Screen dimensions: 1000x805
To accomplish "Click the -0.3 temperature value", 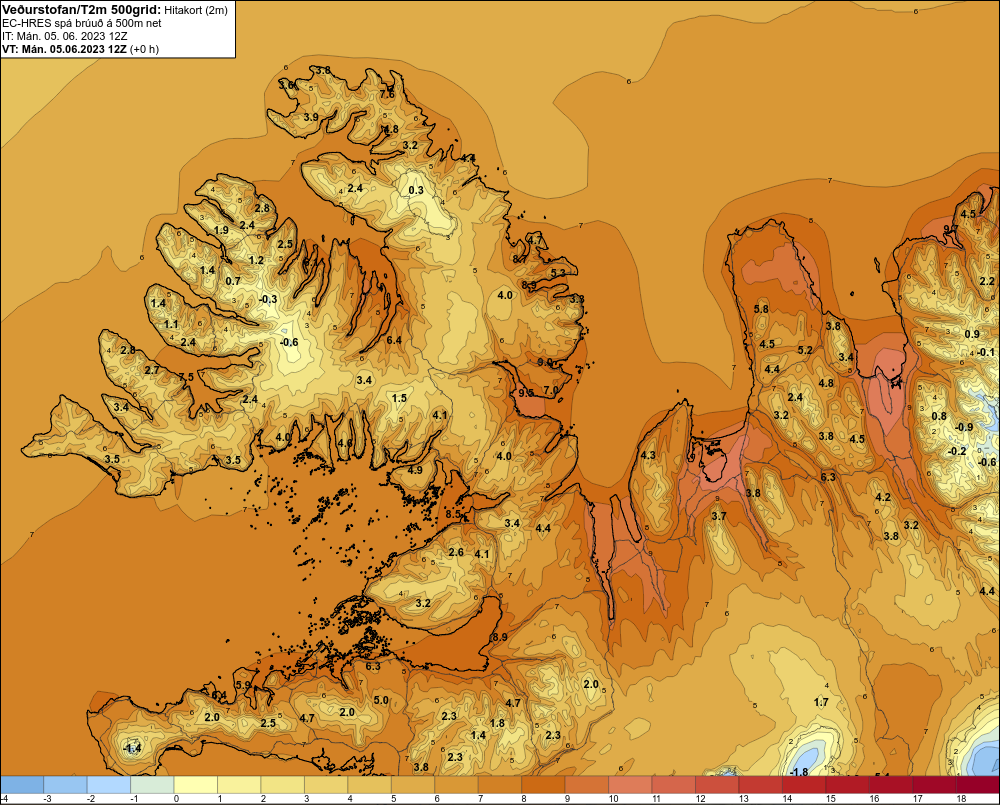I will pyautogui.click(x=268, y=299).
